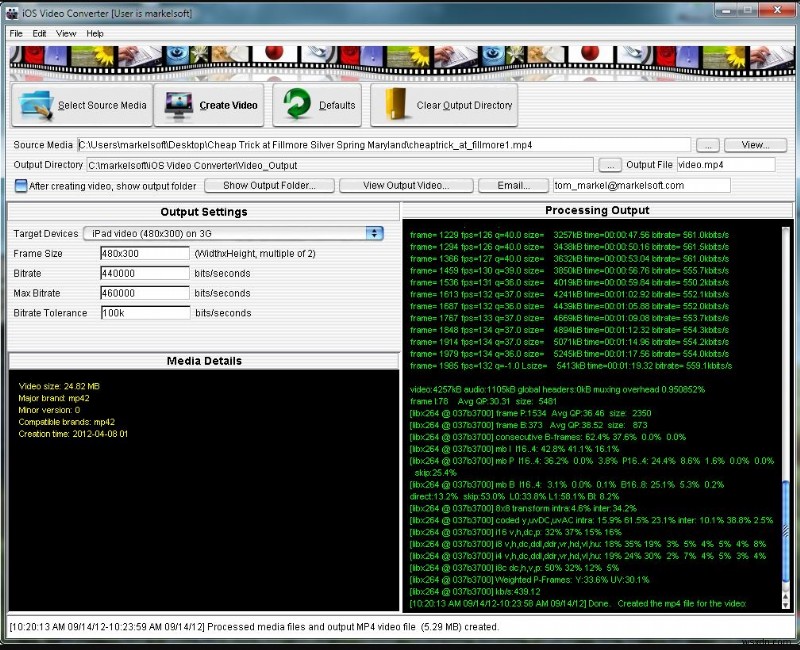Open the Edit menu
The height and width of the screenshot is (650, 800).
click(x=39, y=33)
